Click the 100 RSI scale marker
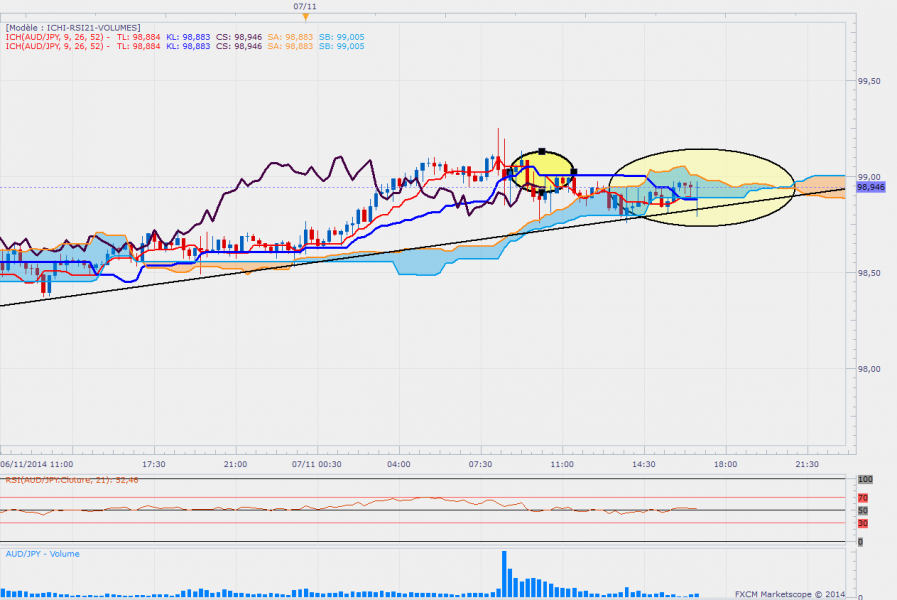Screen dimensions: 897x600 (x=865, y=479)
